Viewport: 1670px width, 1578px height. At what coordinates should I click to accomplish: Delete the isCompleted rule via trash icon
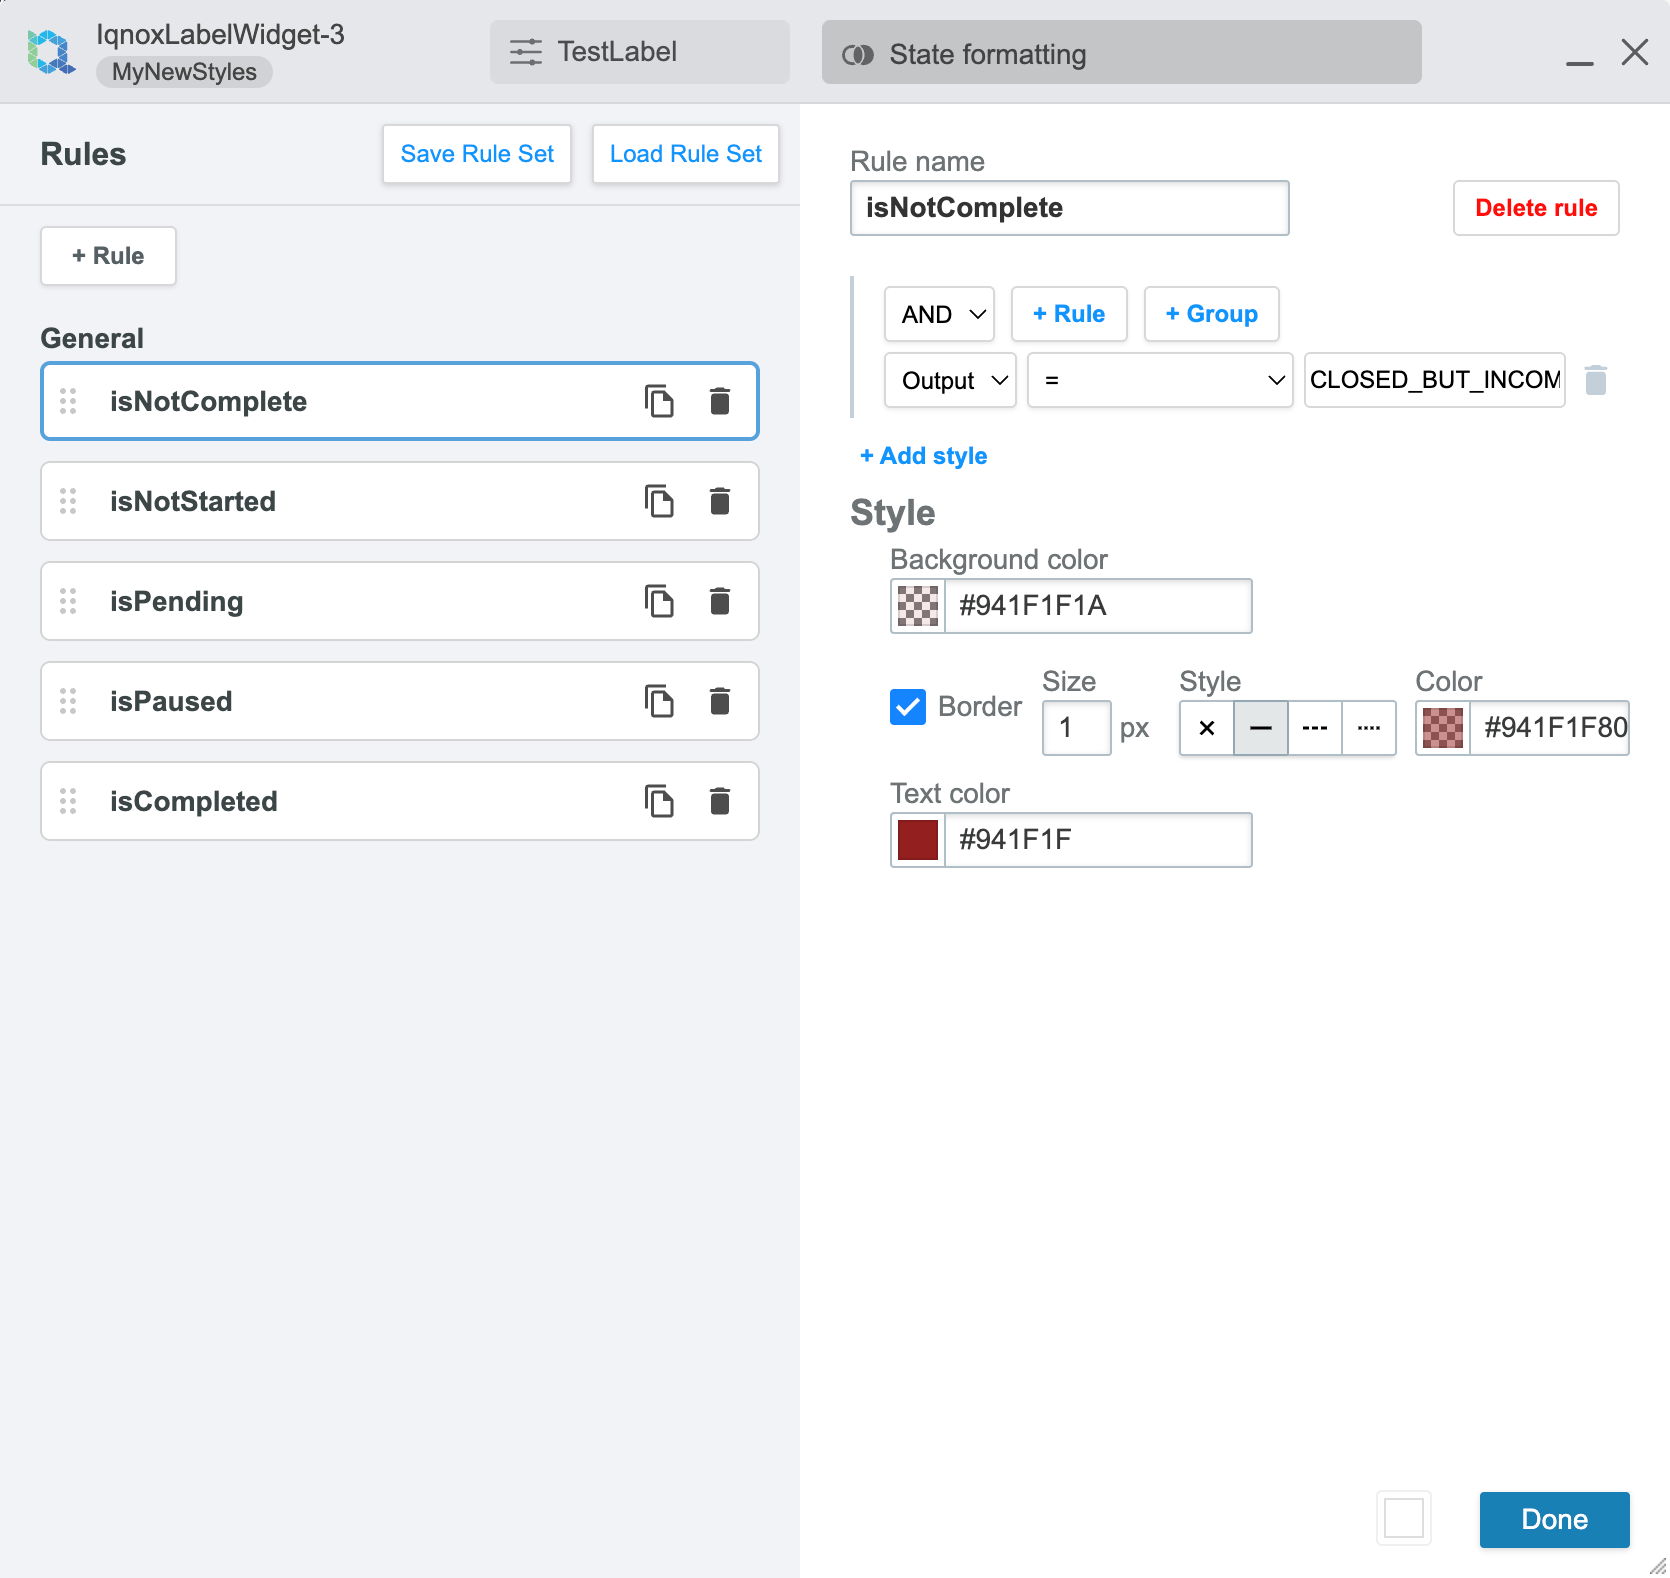point(719,801)
